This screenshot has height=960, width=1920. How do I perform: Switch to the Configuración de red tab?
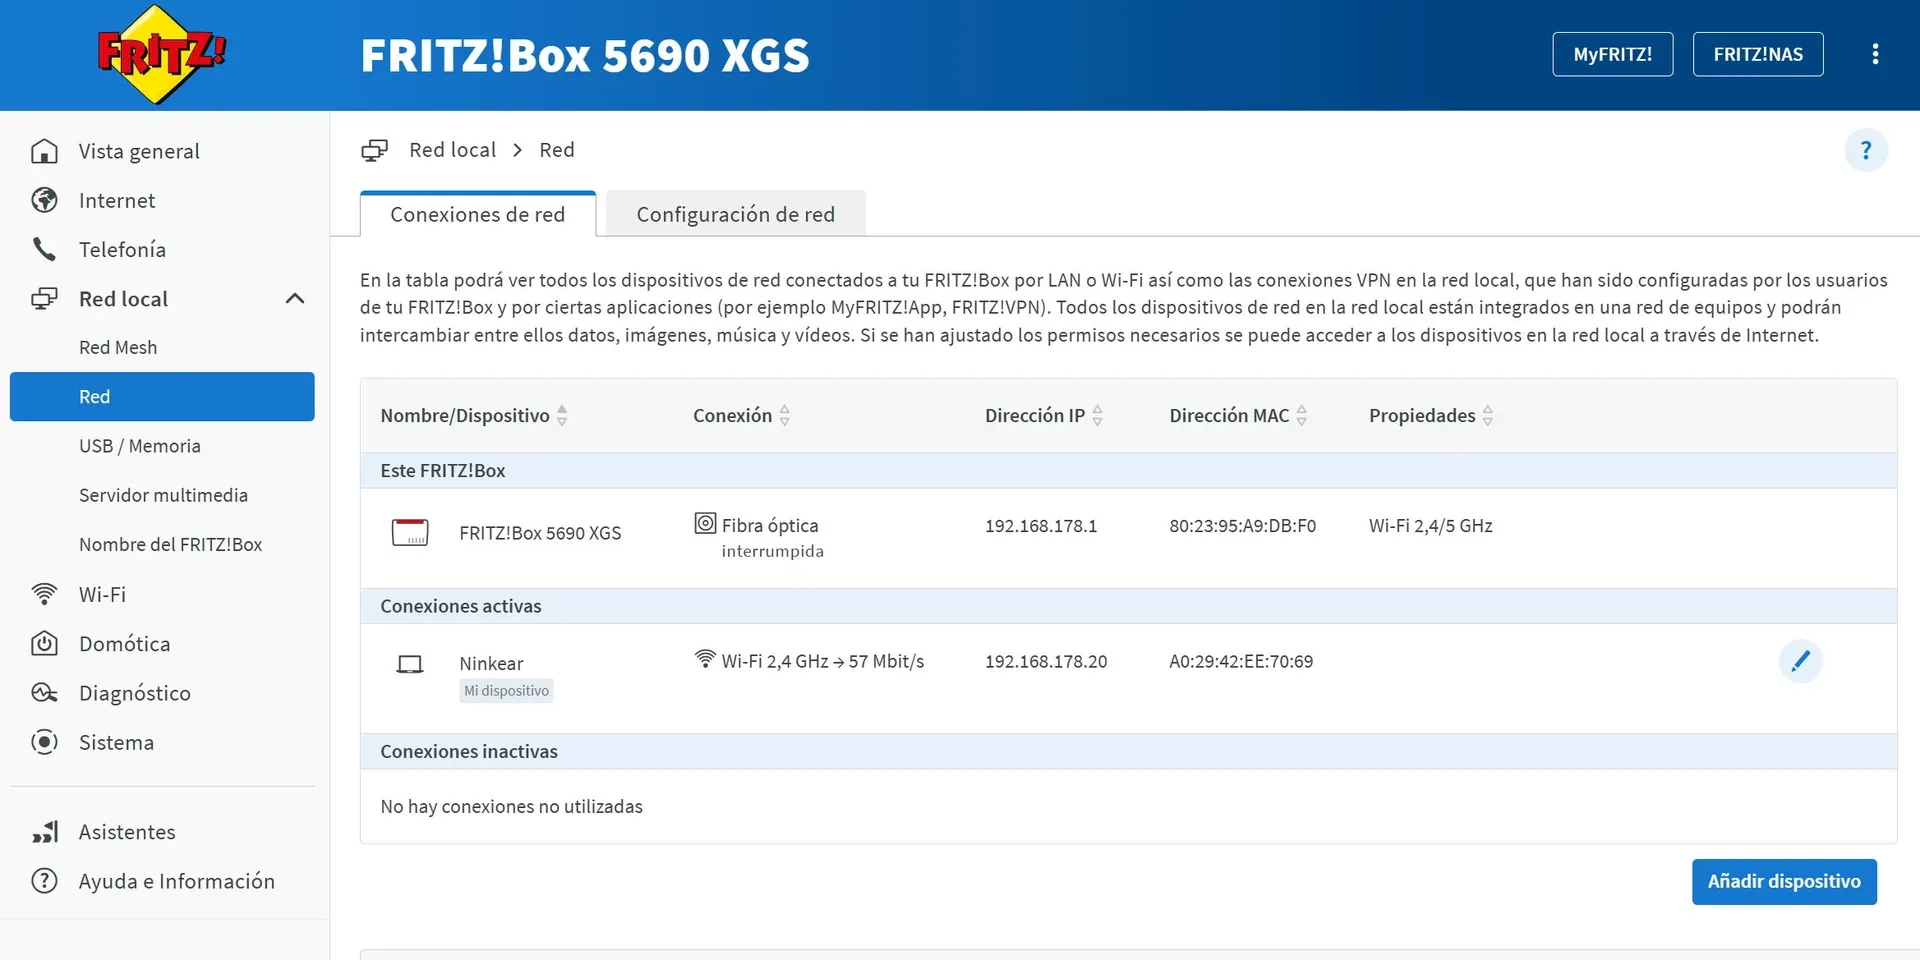point(735,213)
